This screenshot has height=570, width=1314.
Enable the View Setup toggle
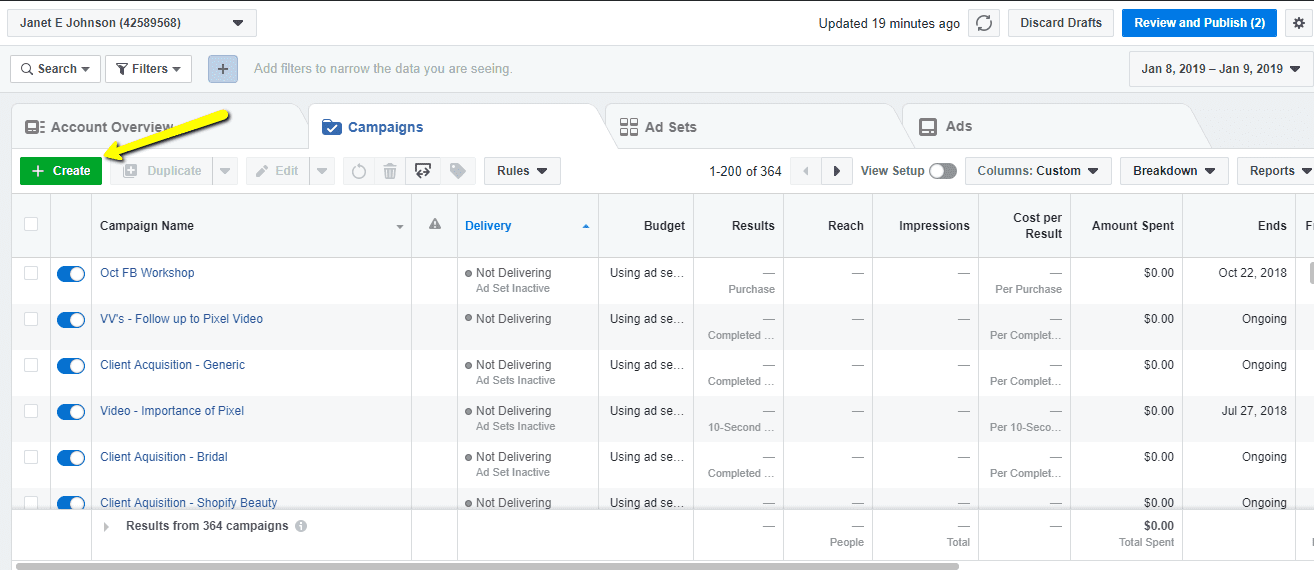[x=942, y=171]
